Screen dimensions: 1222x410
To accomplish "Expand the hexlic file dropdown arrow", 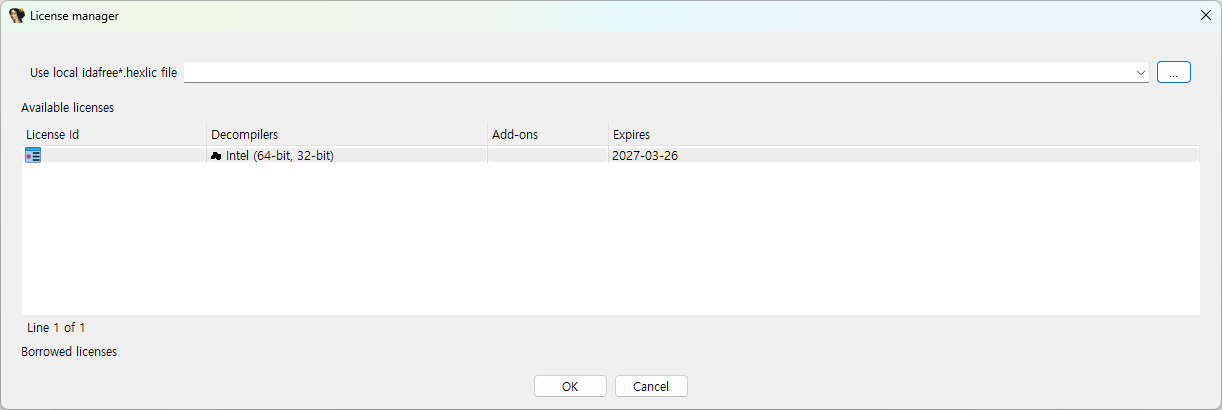I will point(1140,73).
